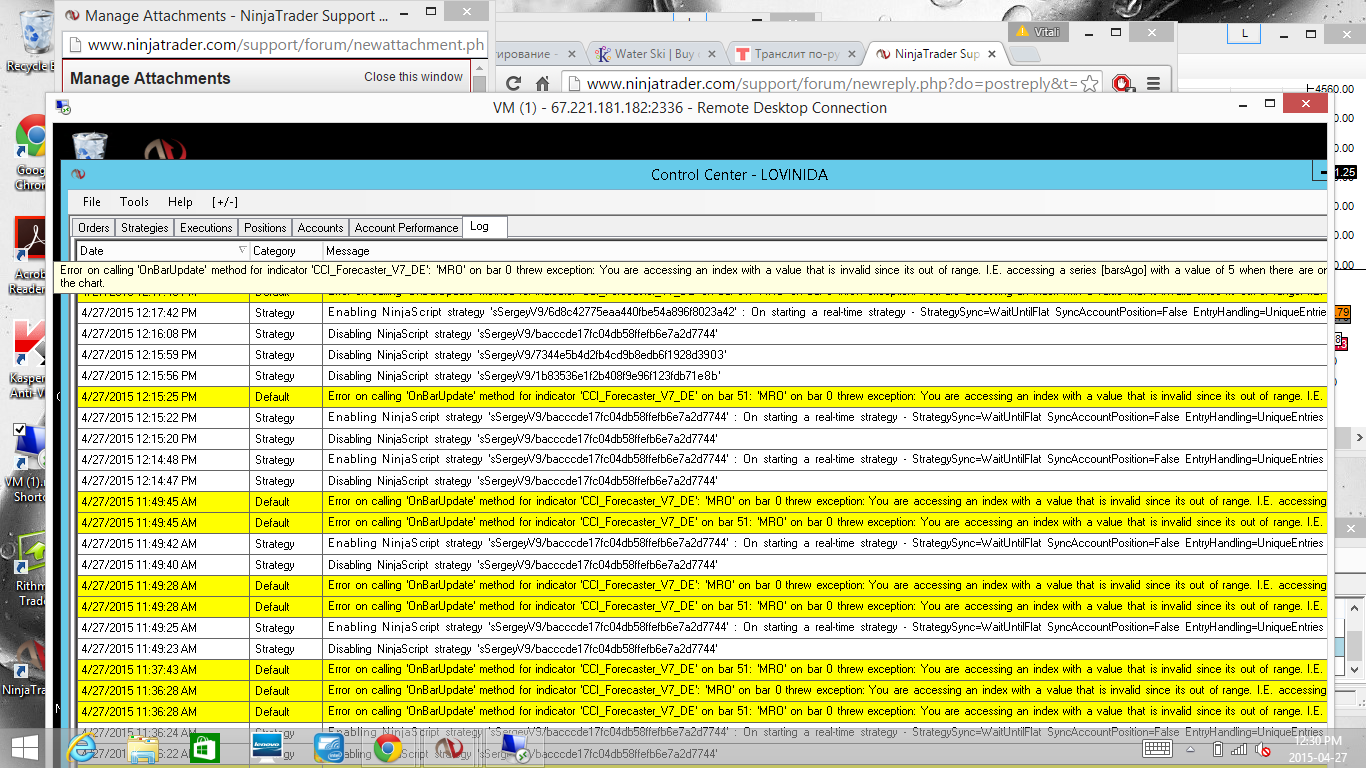Open the File menu in Control Center
Image resolution: width=1366 pixels, height=768 pixels.
tap(92, 202)
